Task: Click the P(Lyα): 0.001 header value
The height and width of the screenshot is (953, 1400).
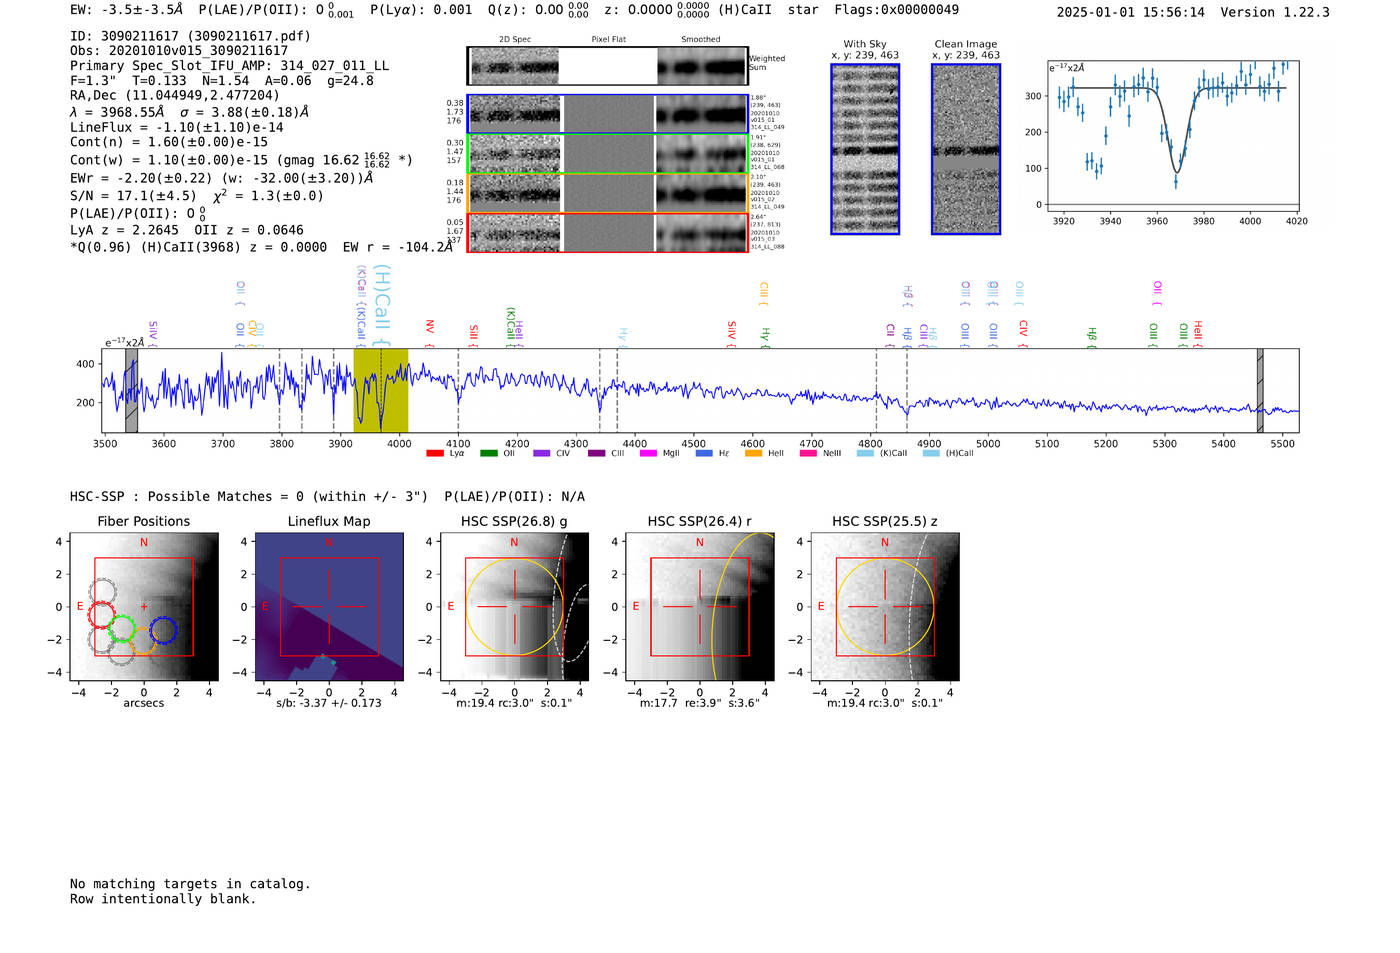Action: [x=421, y=10]
